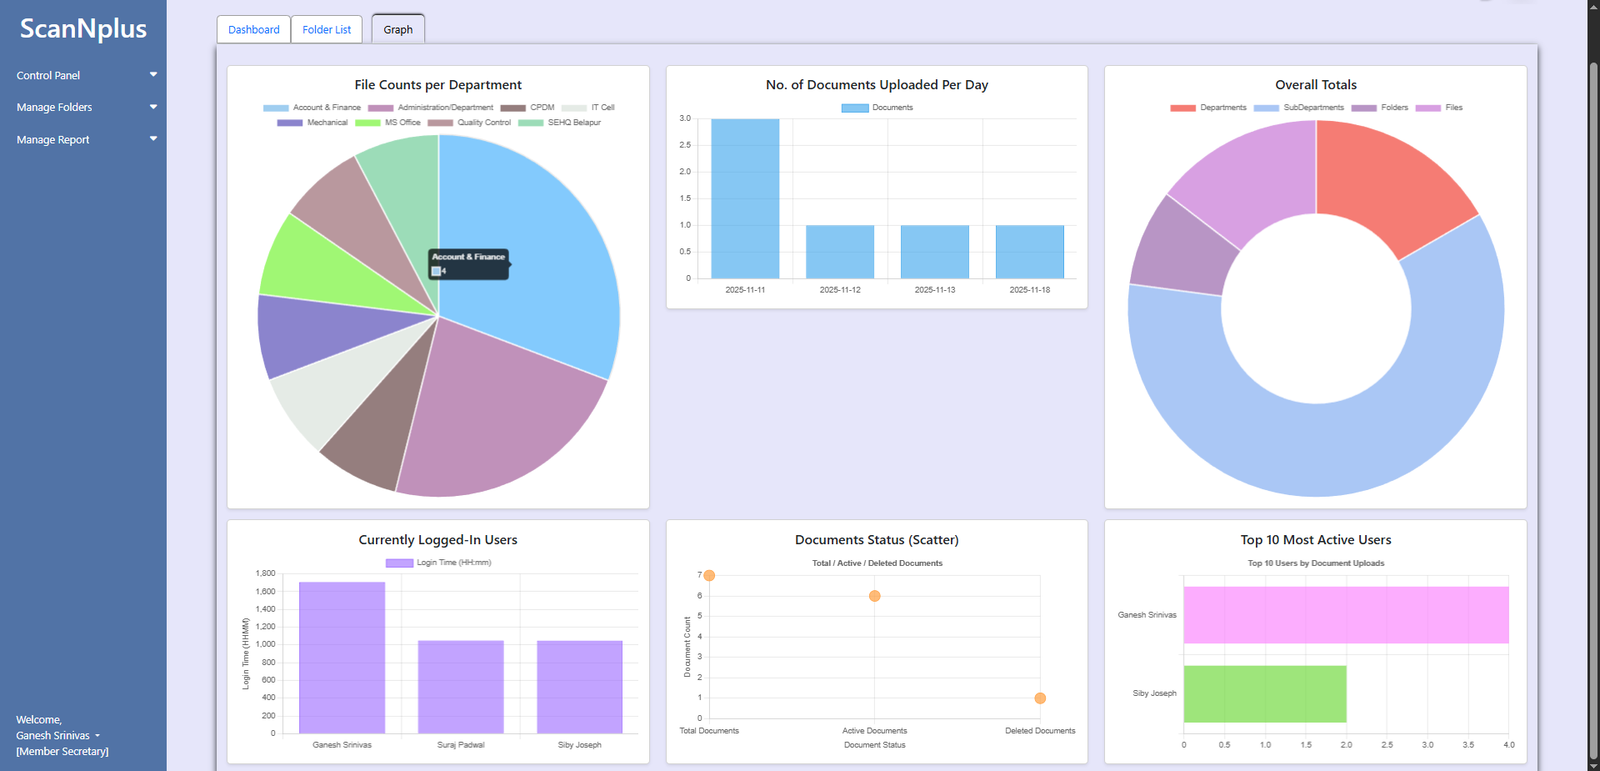
Task: Click Suraj Padwal login time bar
Action: (461, 687)
